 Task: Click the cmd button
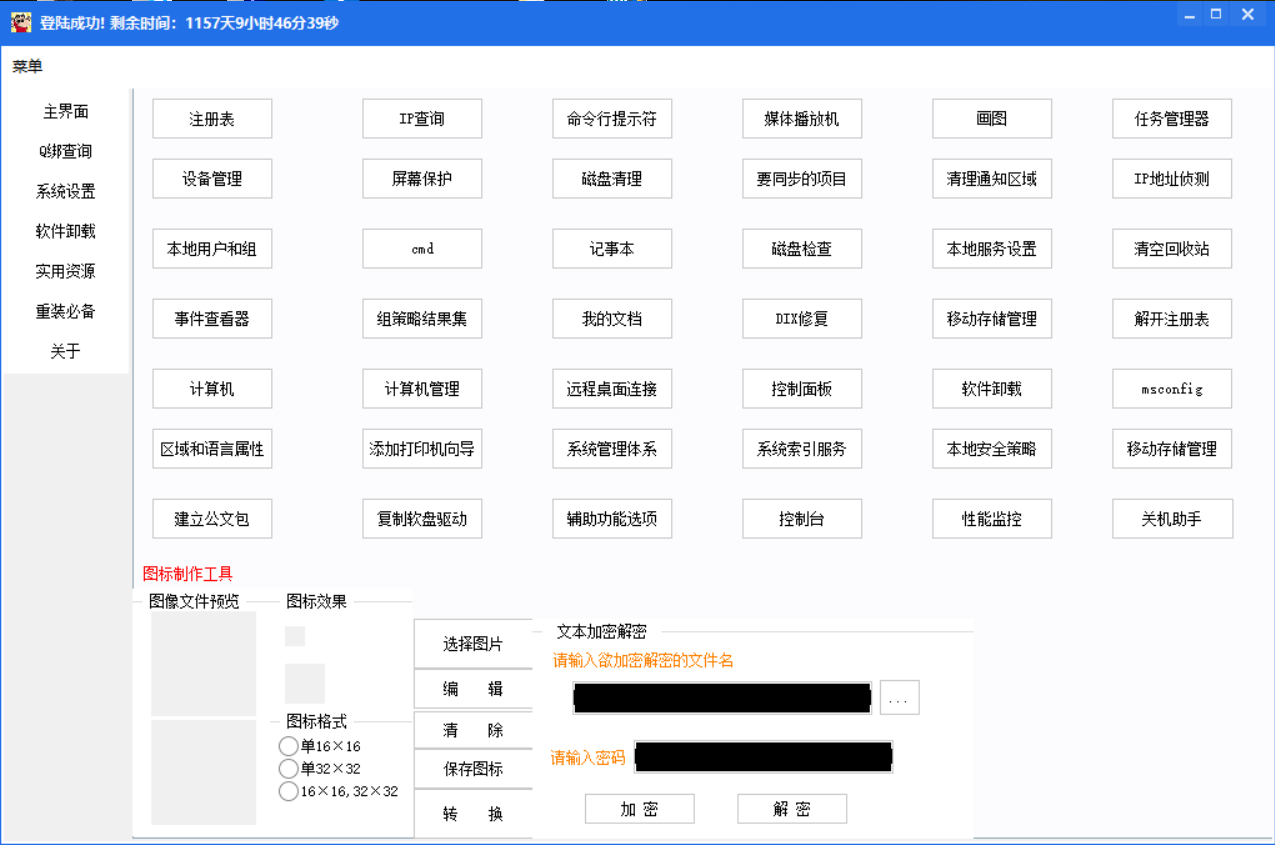[x=422, y=249]
